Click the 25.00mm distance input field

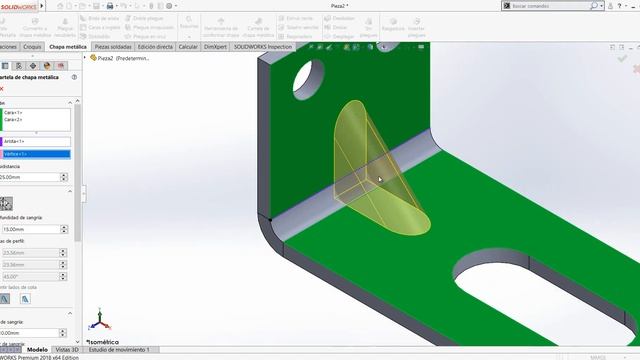pyautogui.click(x=29, y=177)
